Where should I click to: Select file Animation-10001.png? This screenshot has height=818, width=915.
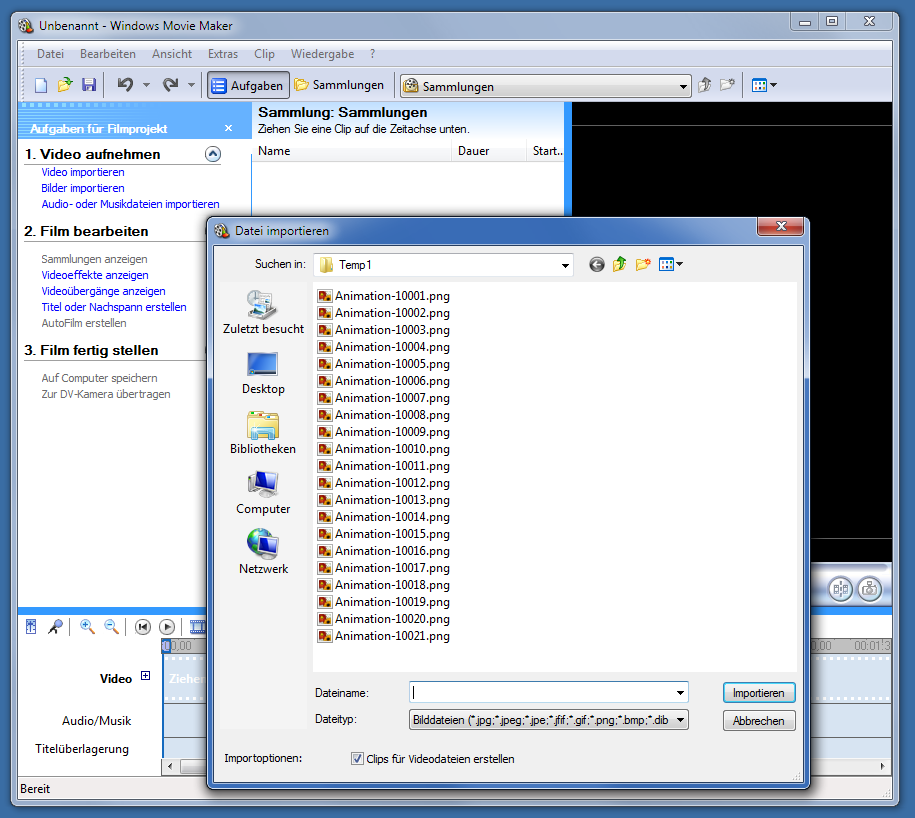pos(384,296)
